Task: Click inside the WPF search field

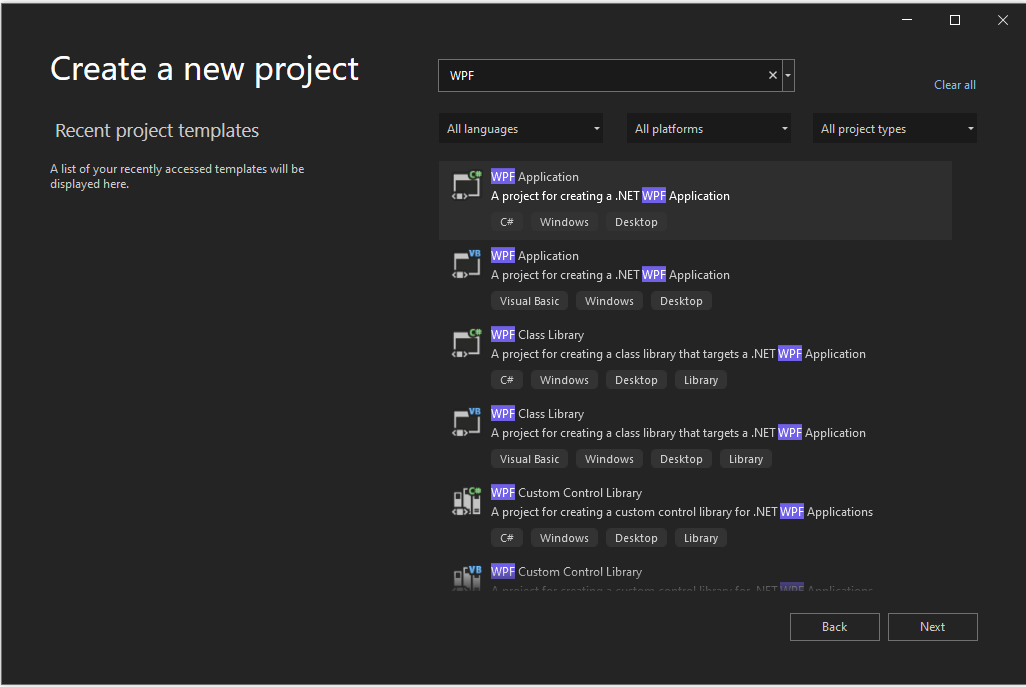Action: point(600,74)
